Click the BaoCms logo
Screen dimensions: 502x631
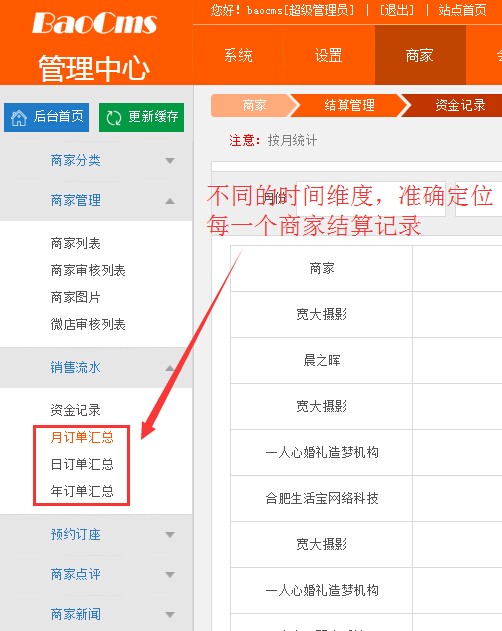tap(94, 23)
